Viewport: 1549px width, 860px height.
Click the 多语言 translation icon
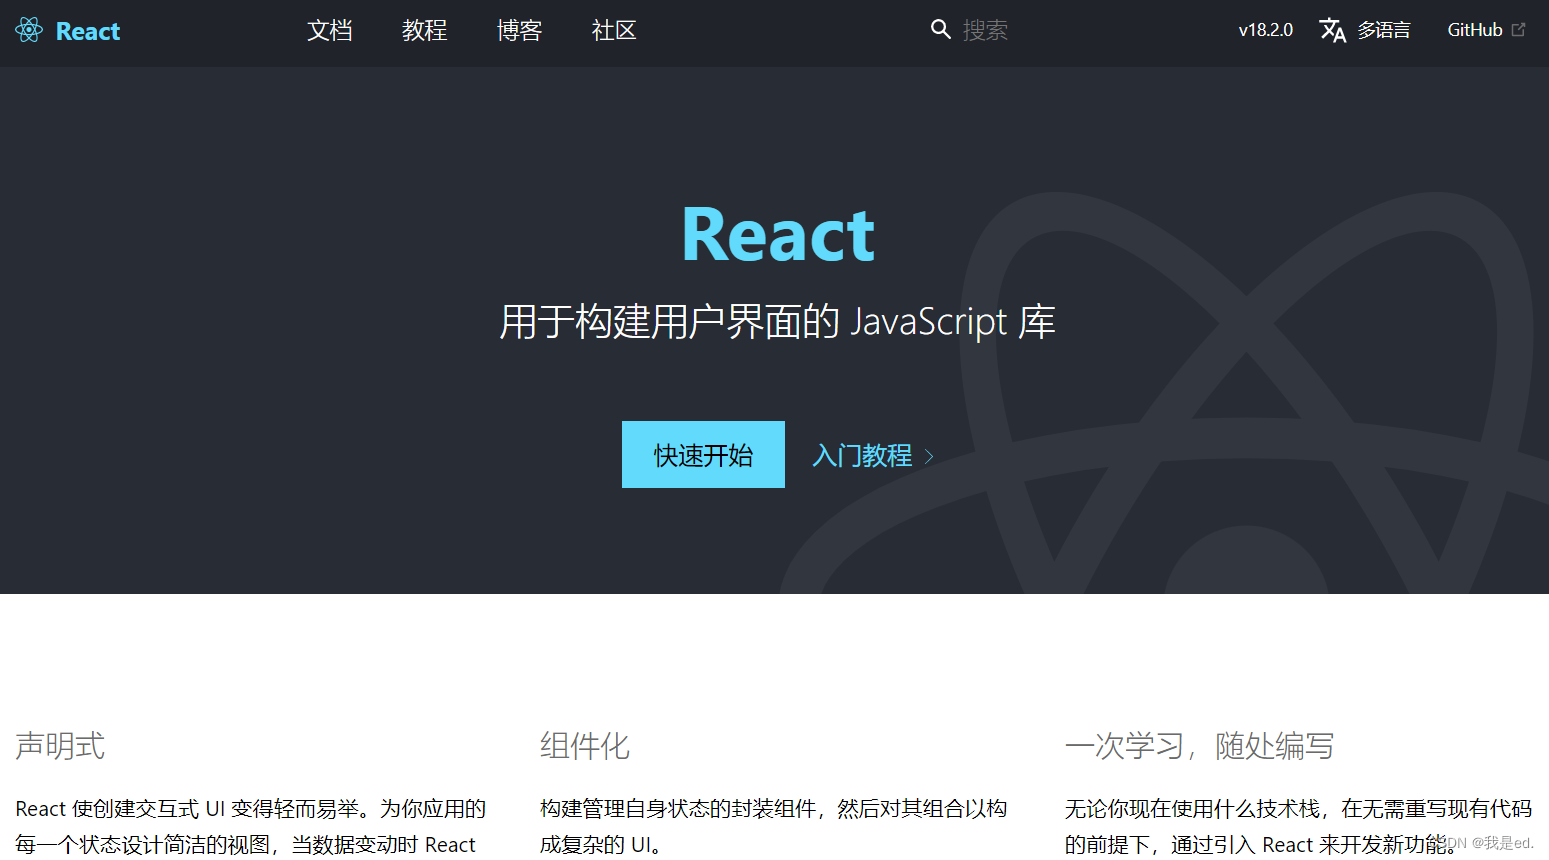1334,31
